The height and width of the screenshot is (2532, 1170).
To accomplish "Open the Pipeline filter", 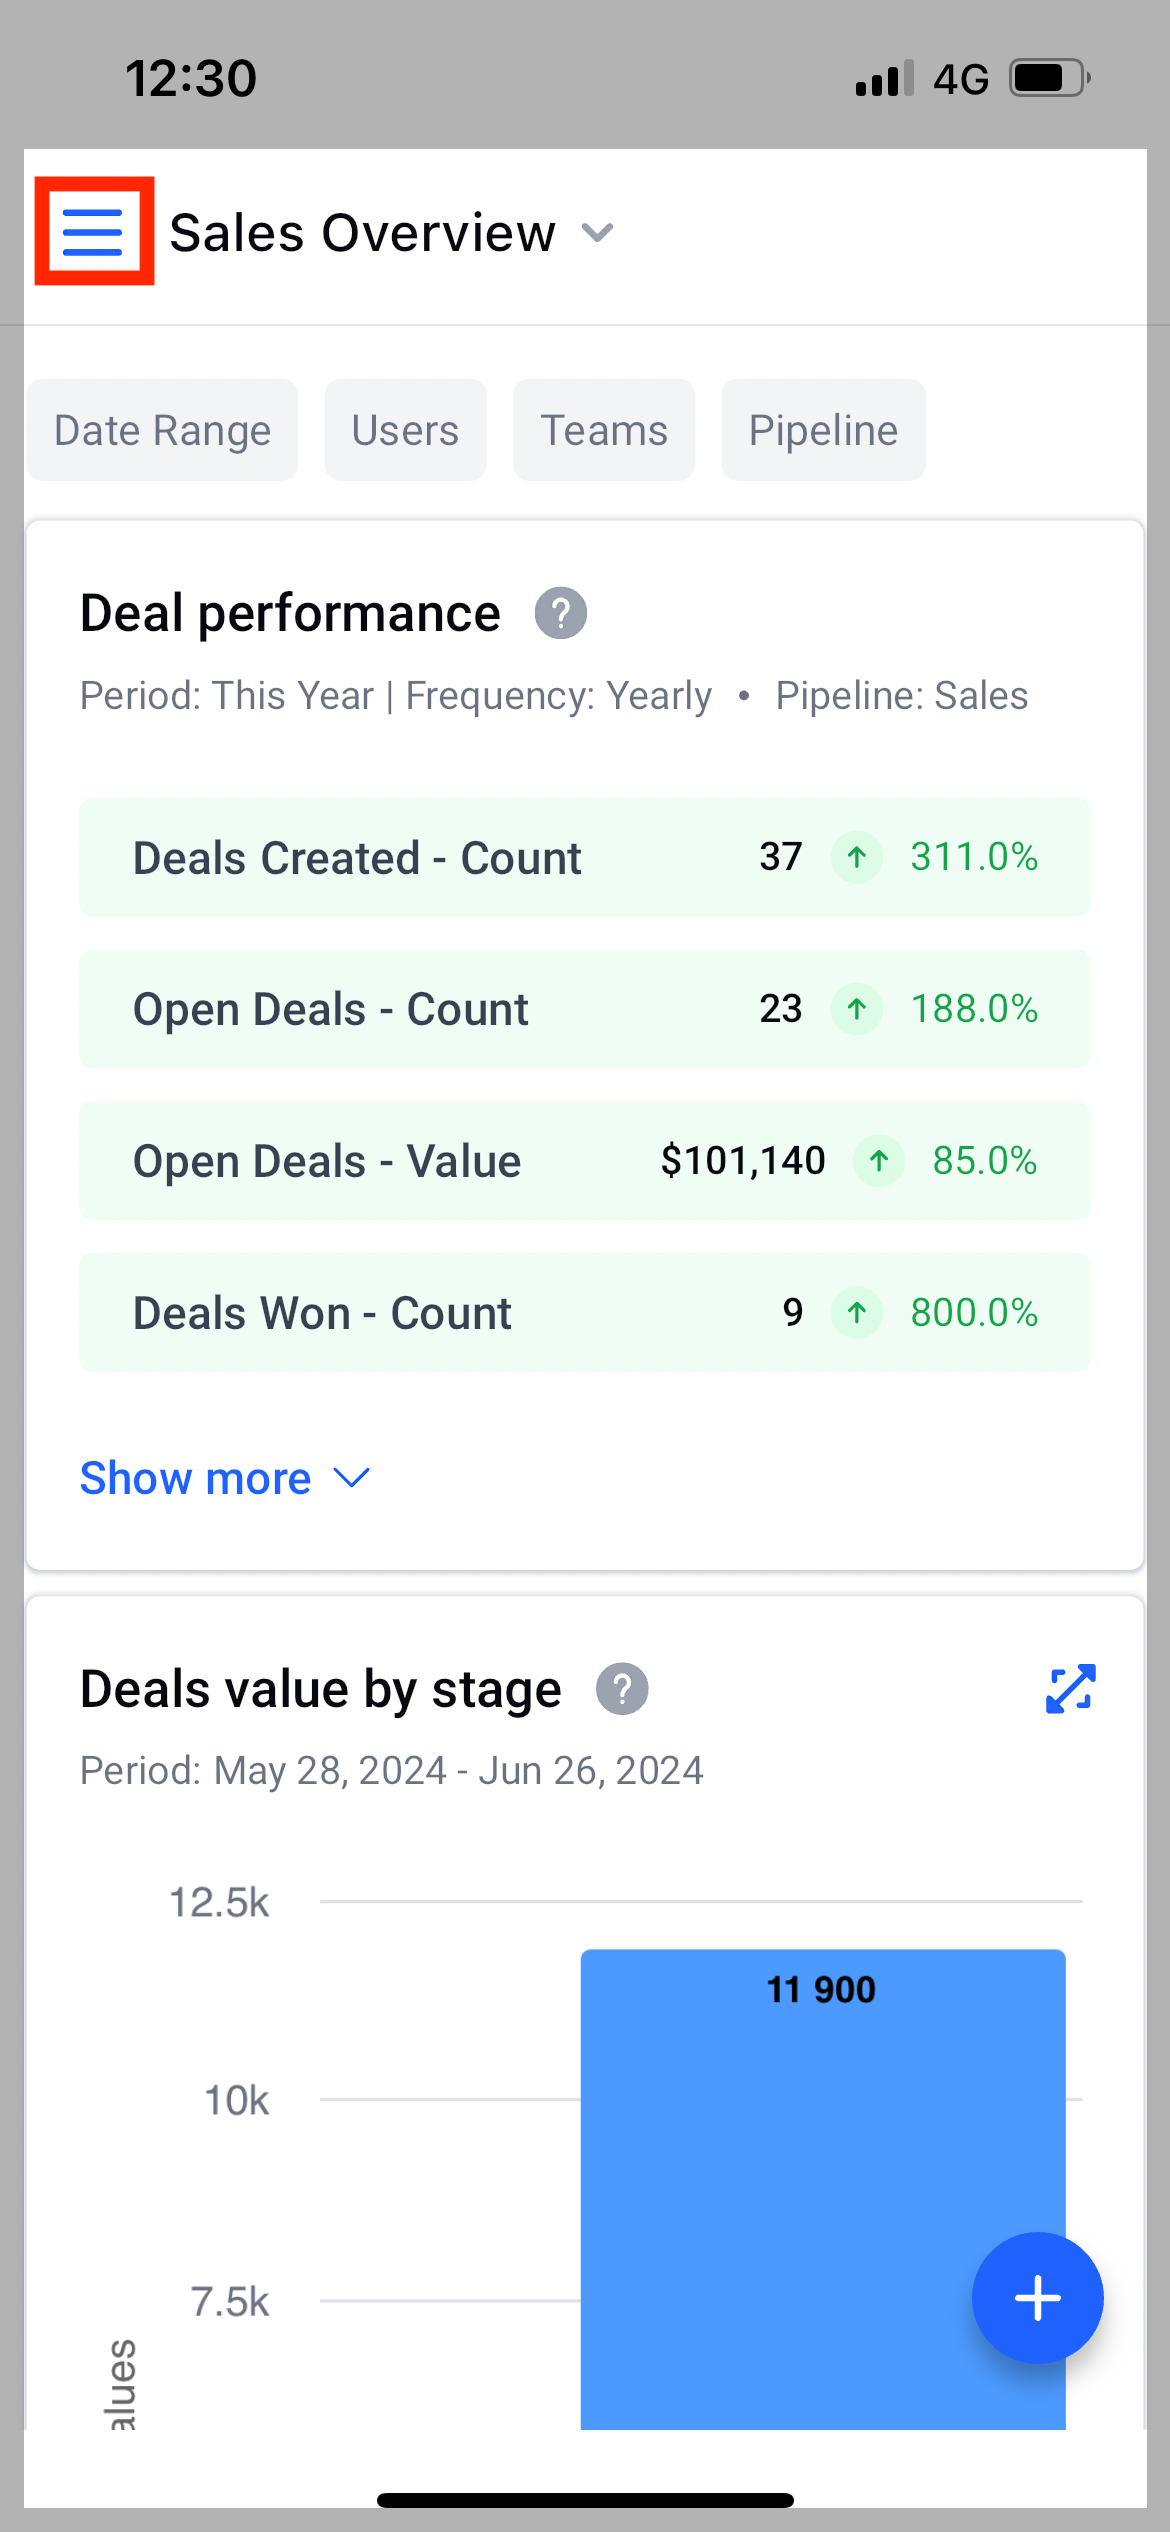I will coord(822,429).
